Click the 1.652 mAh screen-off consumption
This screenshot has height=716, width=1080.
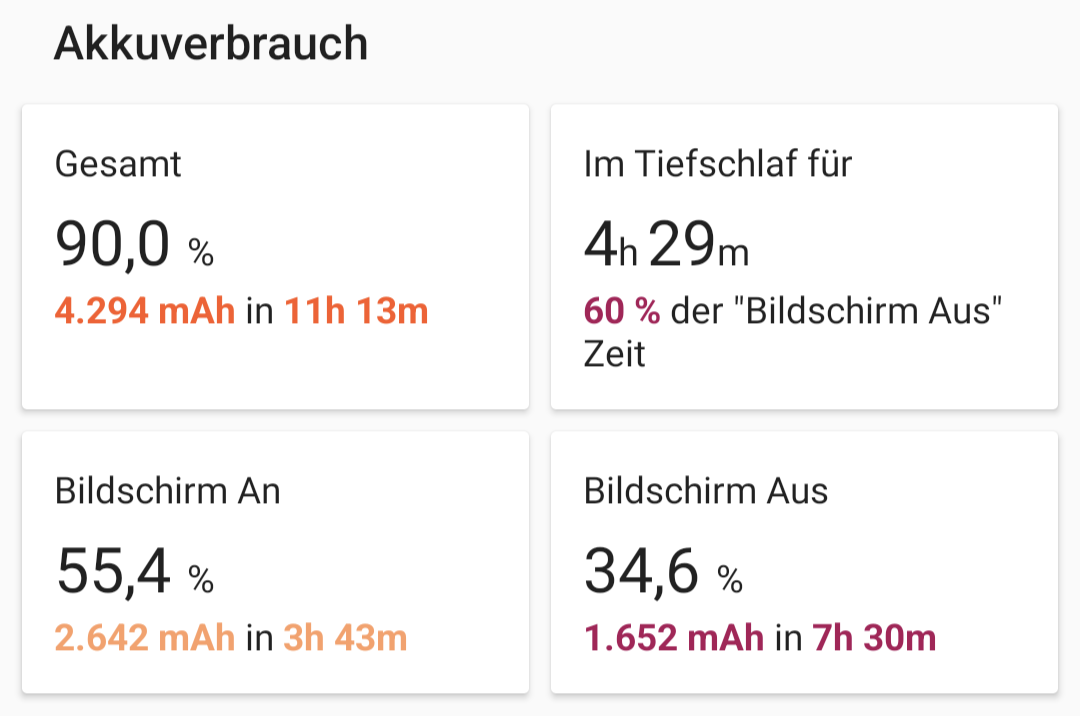pos(674,638)
